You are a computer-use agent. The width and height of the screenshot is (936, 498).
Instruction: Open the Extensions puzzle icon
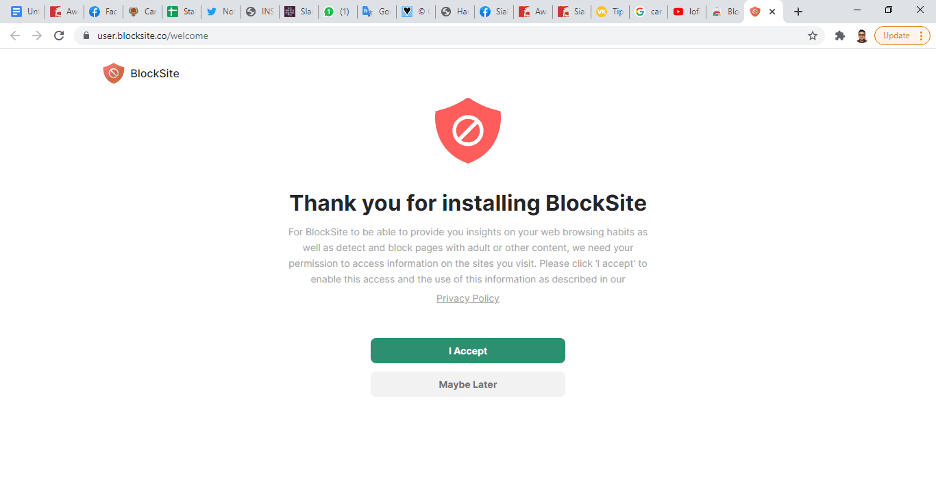pos(840,36)
